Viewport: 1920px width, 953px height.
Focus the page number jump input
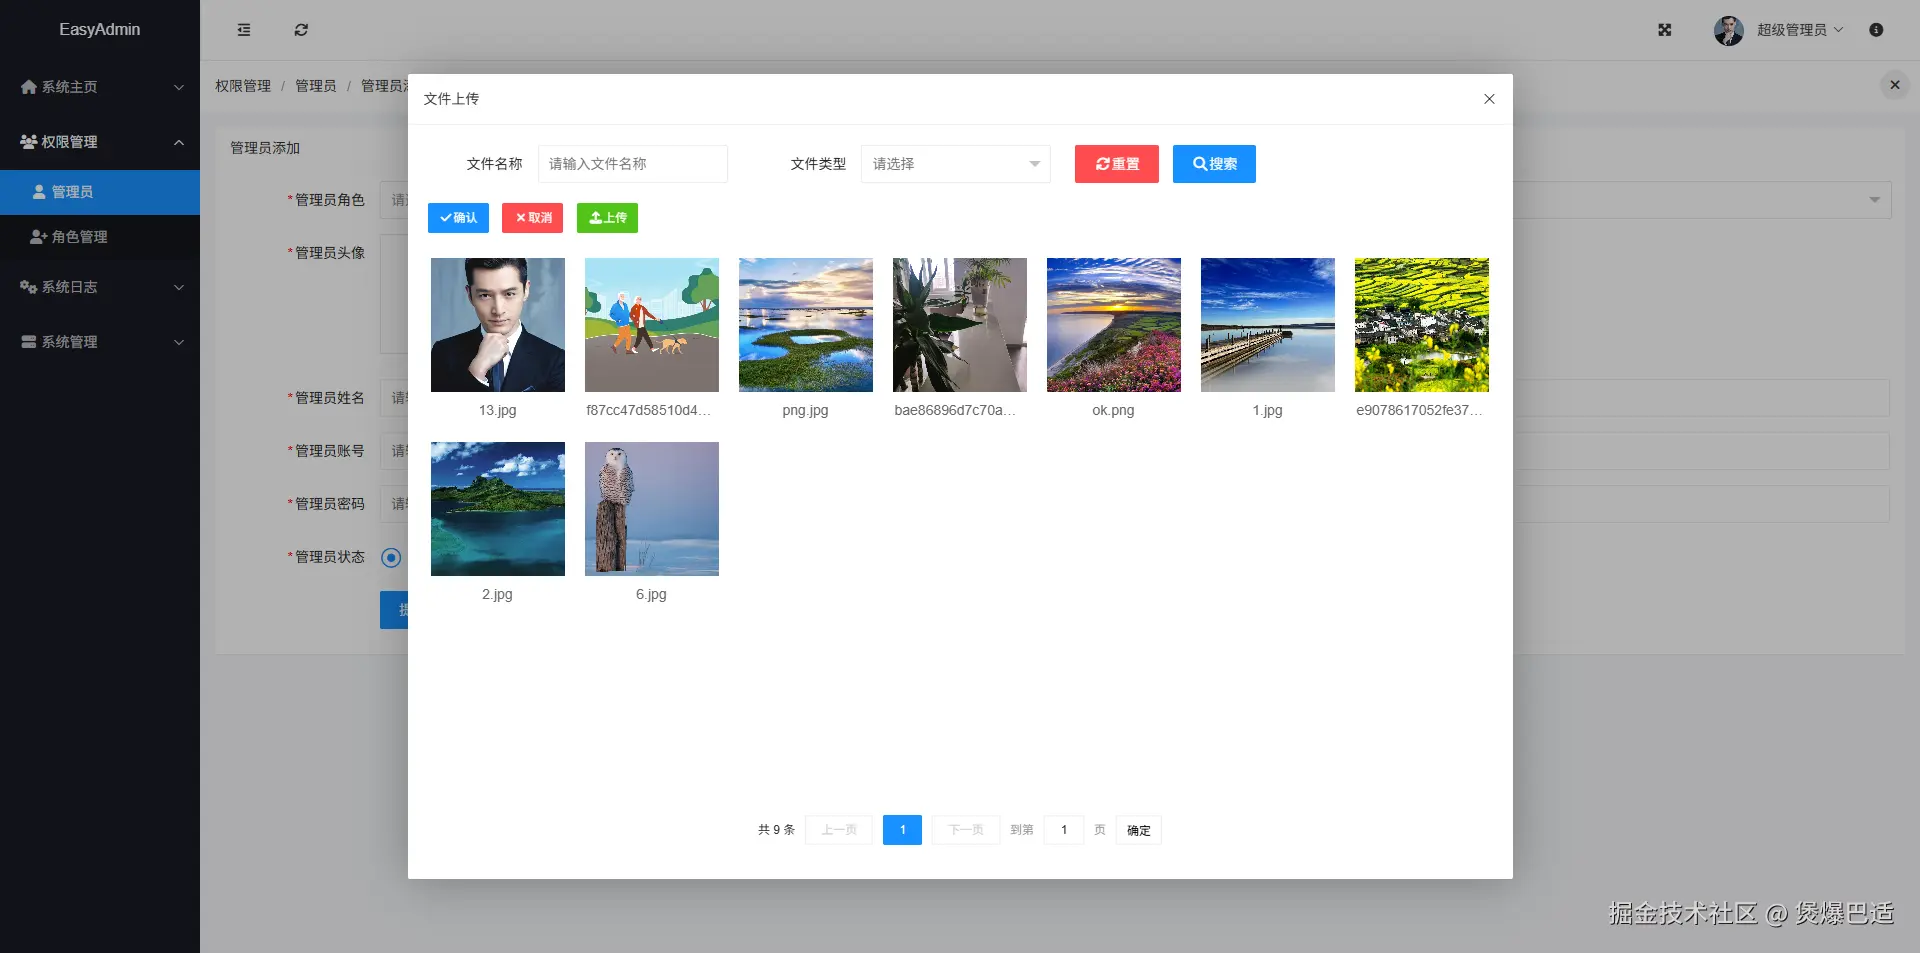coord(1064,830)
